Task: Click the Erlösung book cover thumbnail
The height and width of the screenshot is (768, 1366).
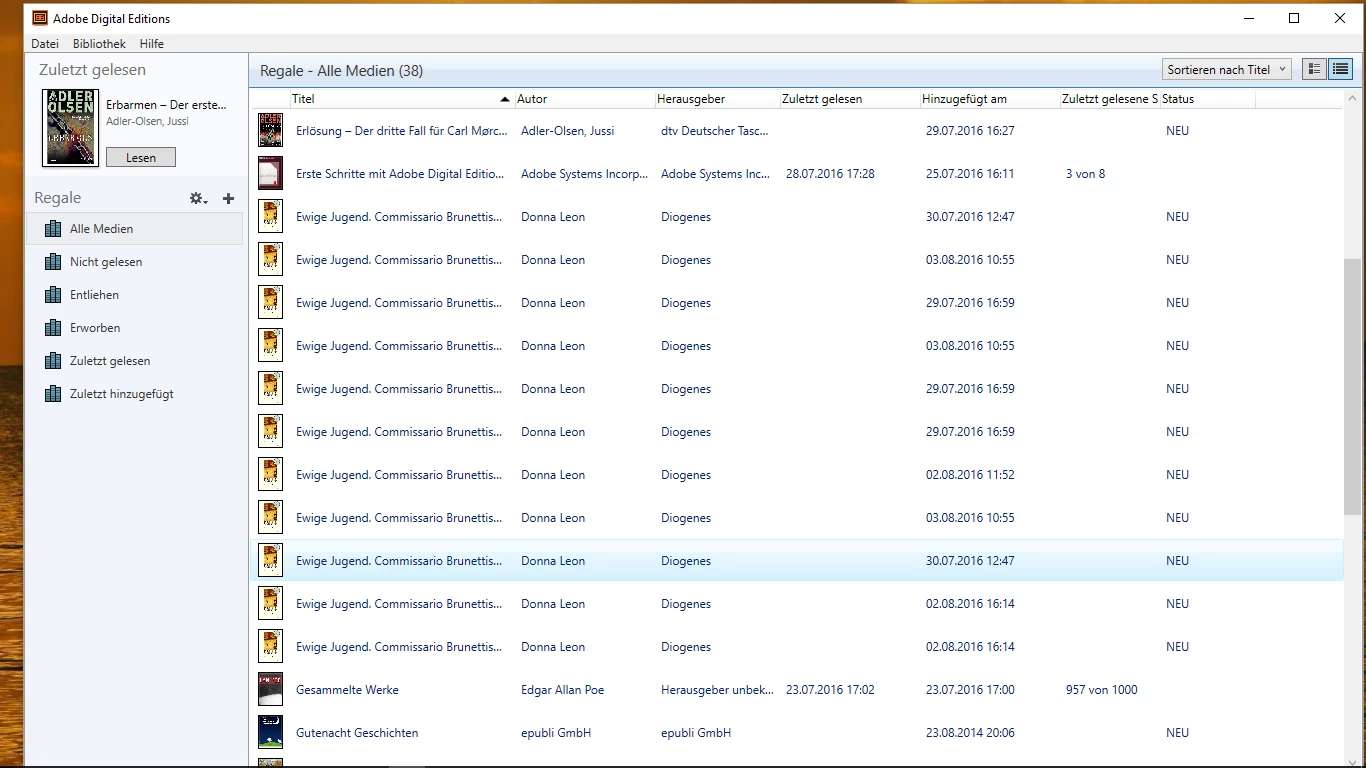Action: tap(270, 131)
